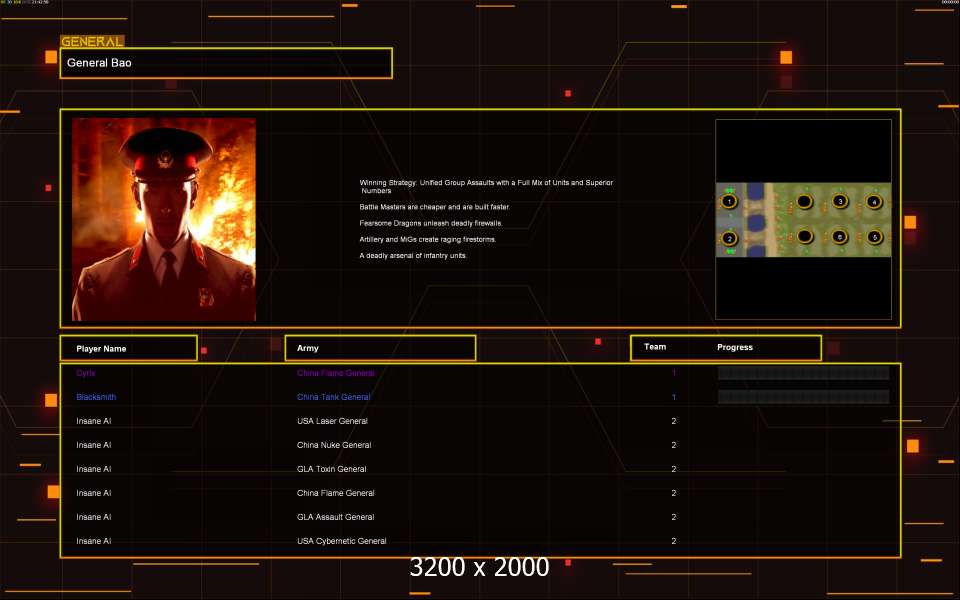Click the Team column header
Screen dimensions: 960x600
tap(655, 347)
